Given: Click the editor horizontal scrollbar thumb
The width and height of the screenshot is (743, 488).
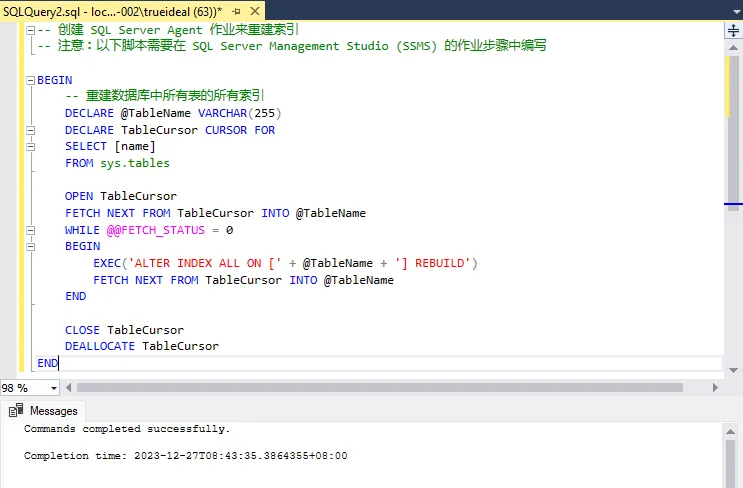Looking at the screenshot, I should (x=380, y=387).
